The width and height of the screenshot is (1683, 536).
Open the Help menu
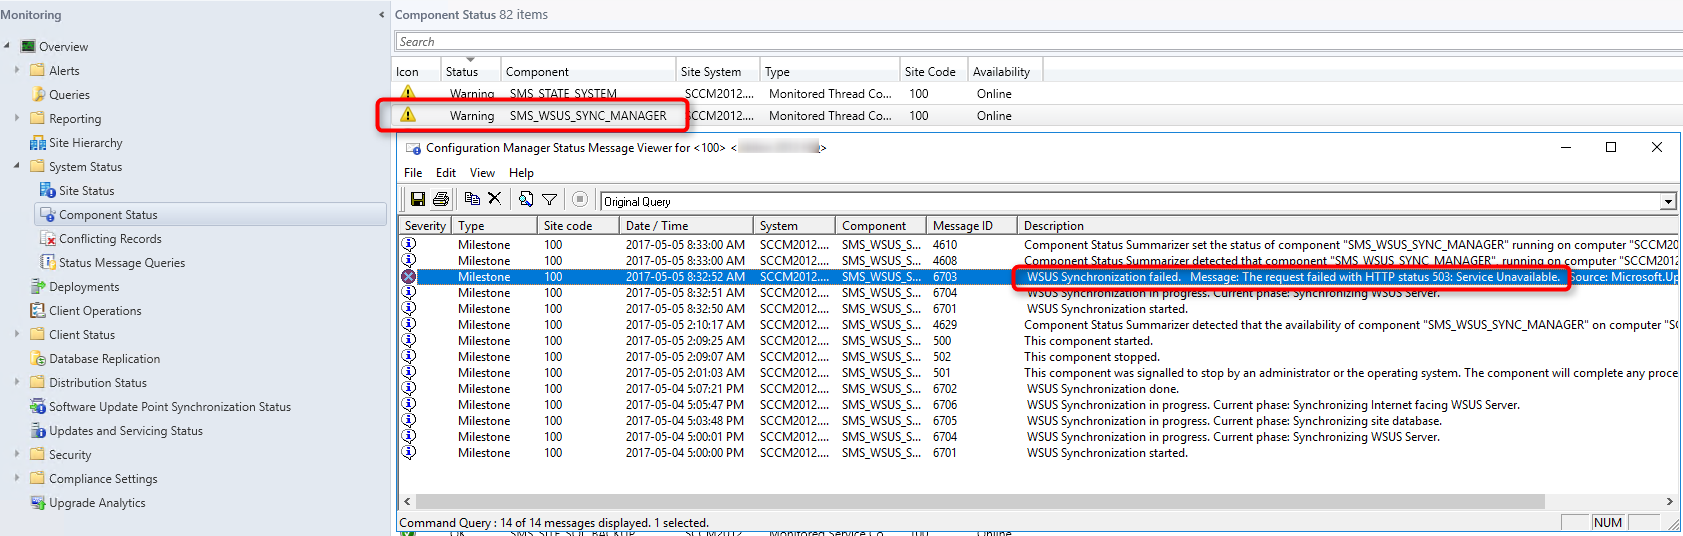click(x=521, y=172)
